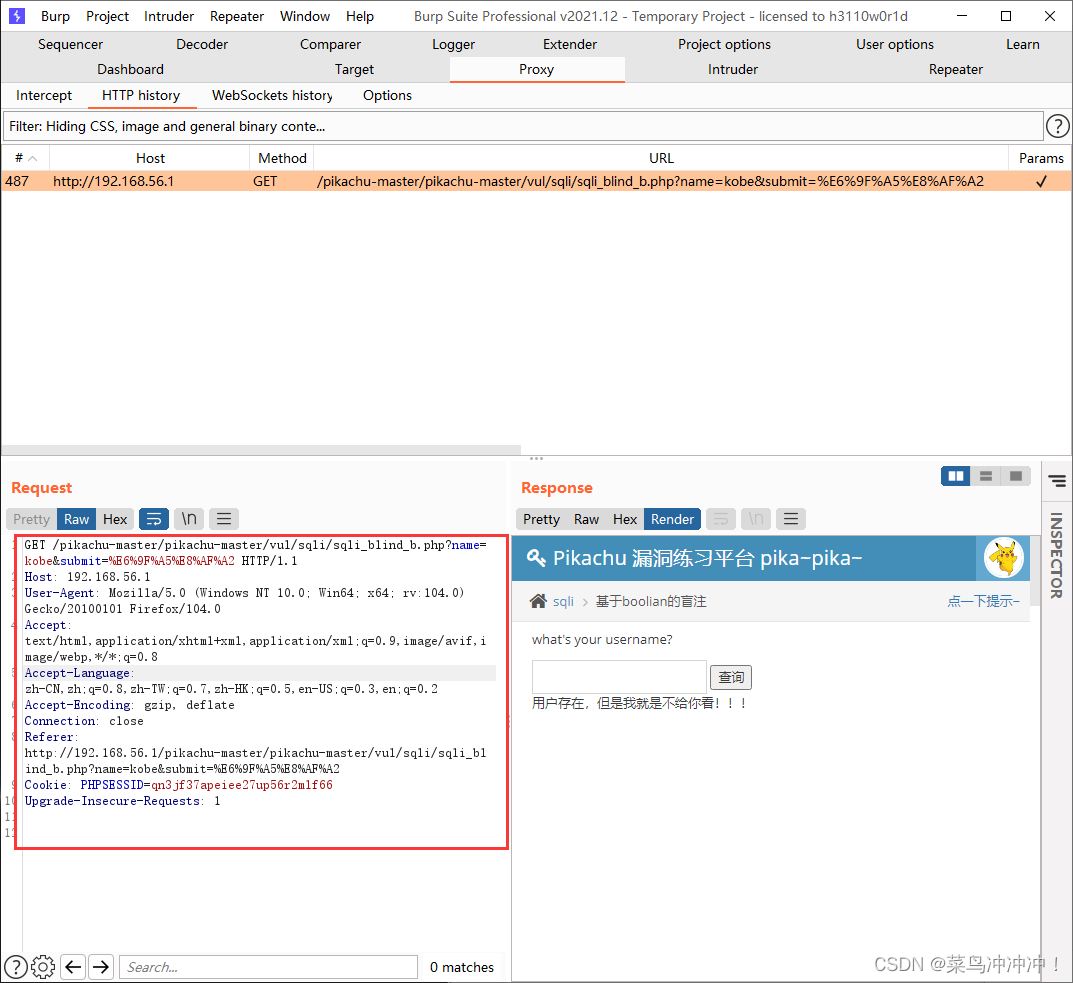Open the Repeater menu in menu bar
This screenshot has width=1073, height=983.
(237, 16)
